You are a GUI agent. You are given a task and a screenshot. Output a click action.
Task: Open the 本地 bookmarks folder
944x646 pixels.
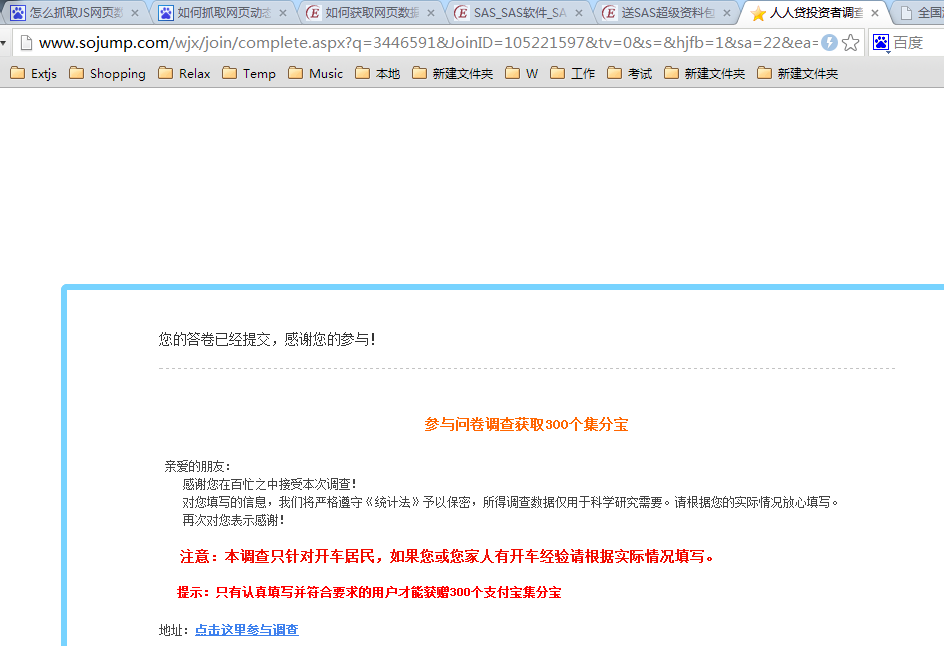pyautogui.click(x=377, y=73)
